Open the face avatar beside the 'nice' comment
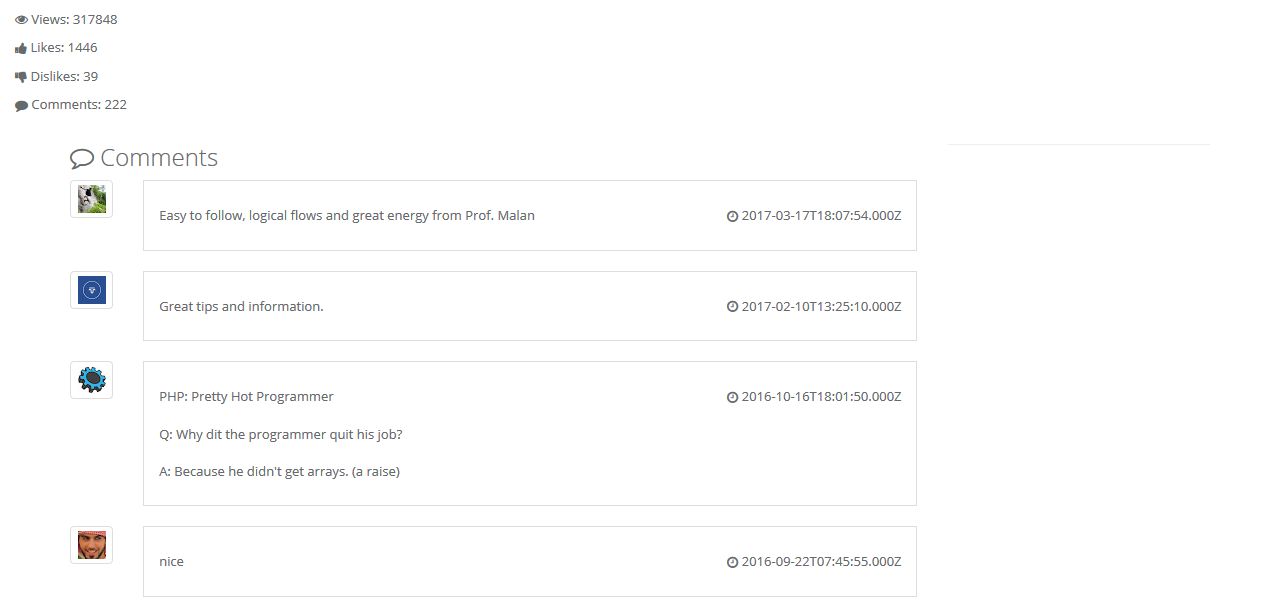The width and height of the screenshot is (1280, 600). (x=91, y=545)
